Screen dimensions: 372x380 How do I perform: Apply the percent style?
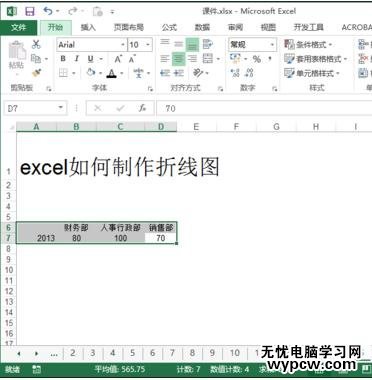[257, 59]
